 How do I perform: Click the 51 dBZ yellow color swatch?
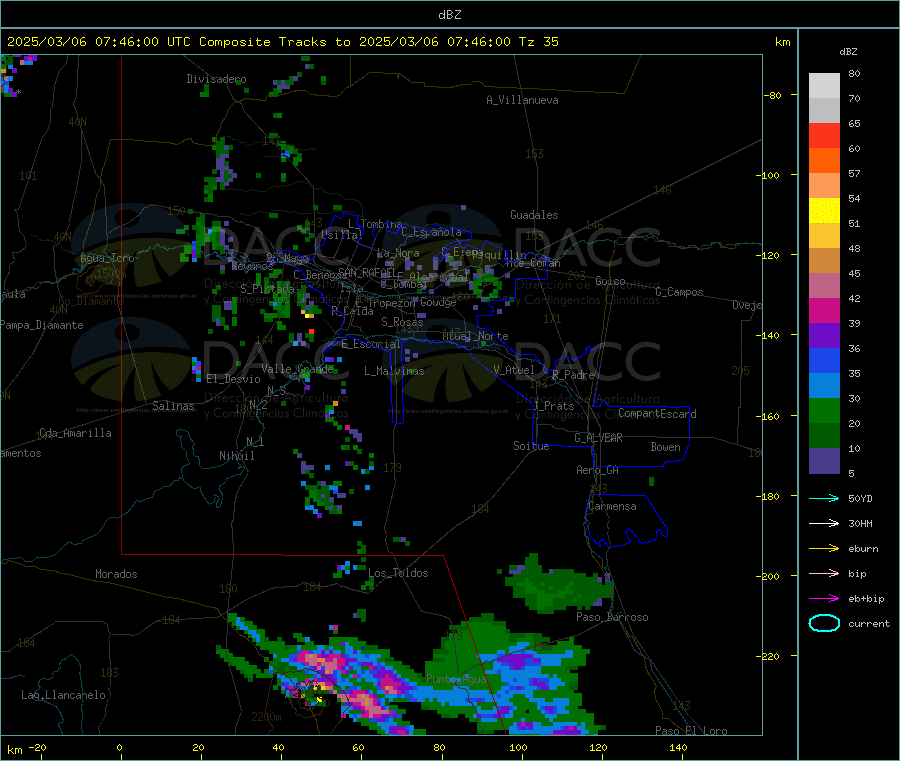(x=824, y=211)
